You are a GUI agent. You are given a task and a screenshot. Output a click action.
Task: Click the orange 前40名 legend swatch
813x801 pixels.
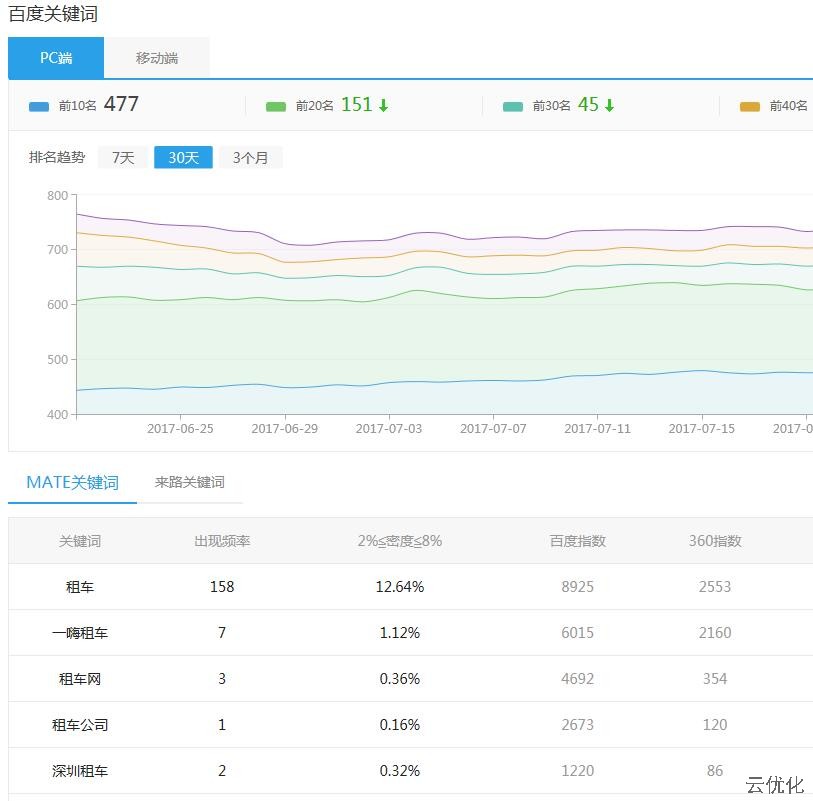point(750,106)
